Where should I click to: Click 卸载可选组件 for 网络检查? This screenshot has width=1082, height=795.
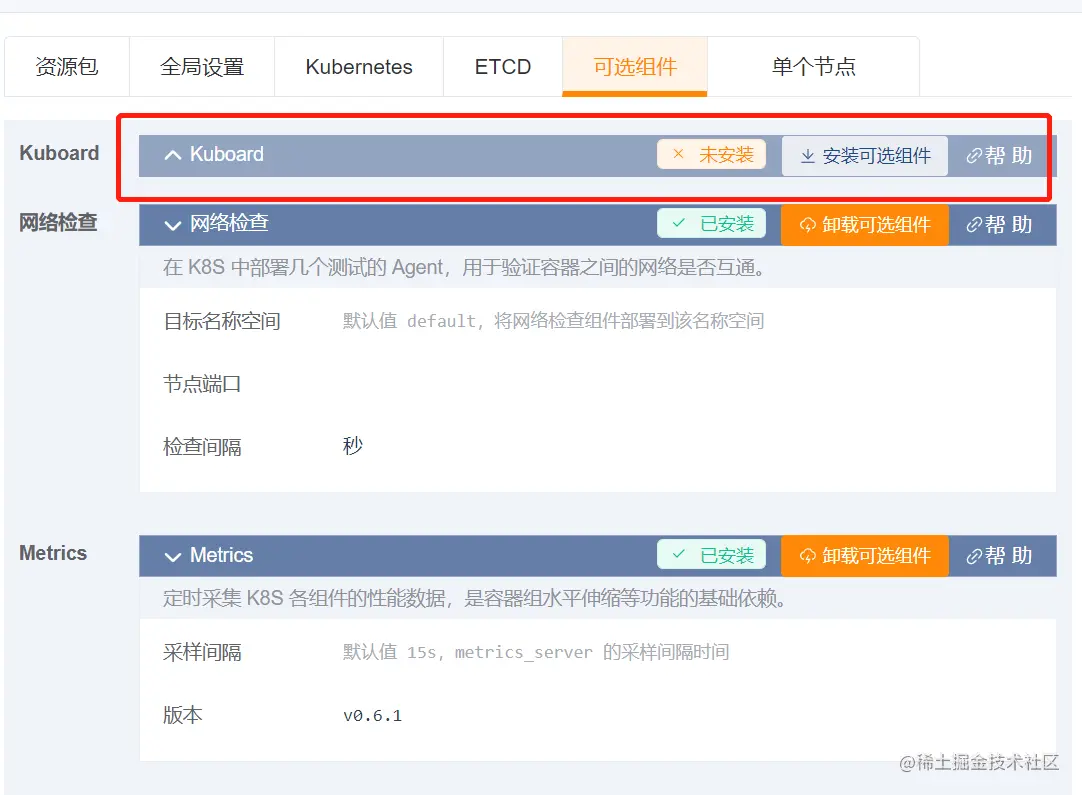pyautogui.click(x=865, y=225)
